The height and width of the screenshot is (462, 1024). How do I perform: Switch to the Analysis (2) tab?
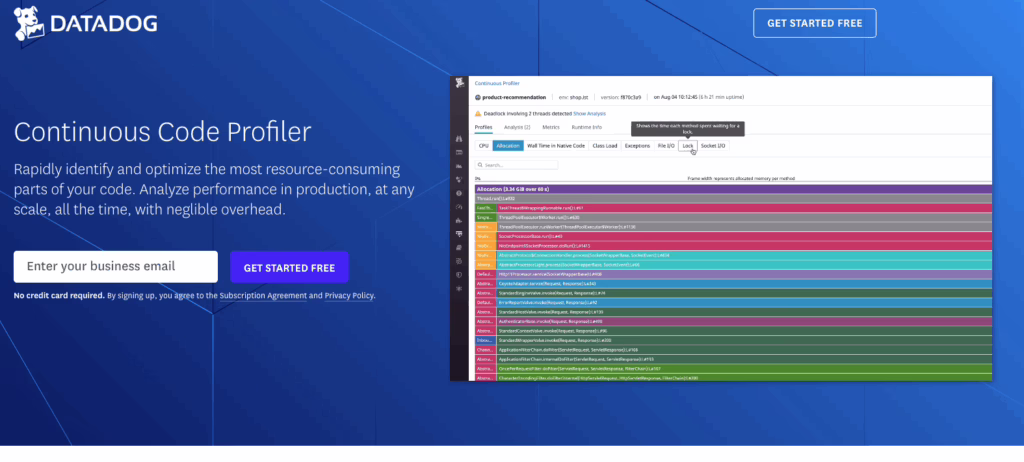[x=517, y=127]
